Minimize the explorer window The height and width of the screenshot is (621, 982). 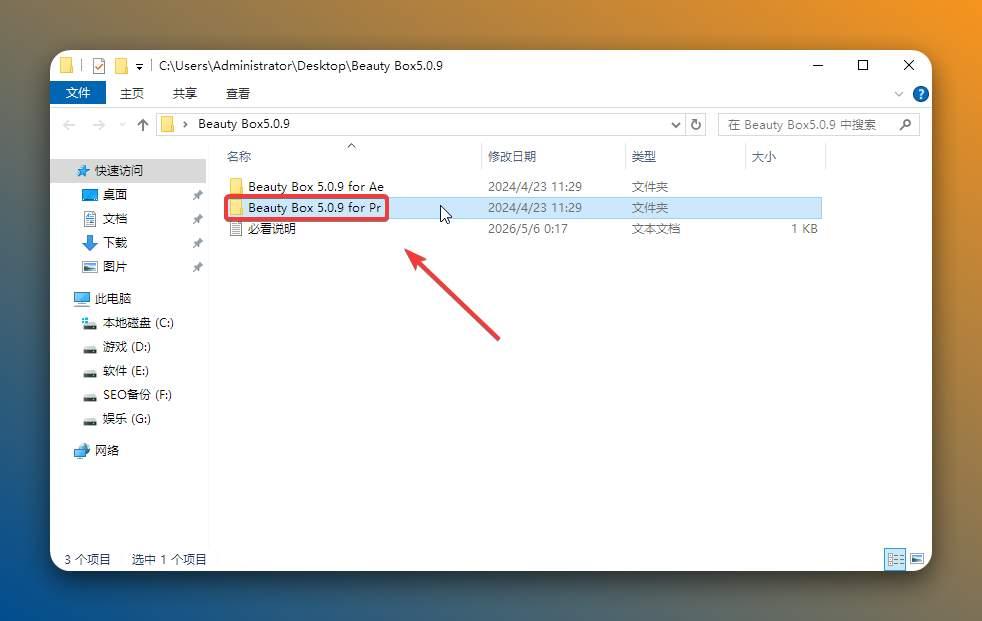coord(818,65)
